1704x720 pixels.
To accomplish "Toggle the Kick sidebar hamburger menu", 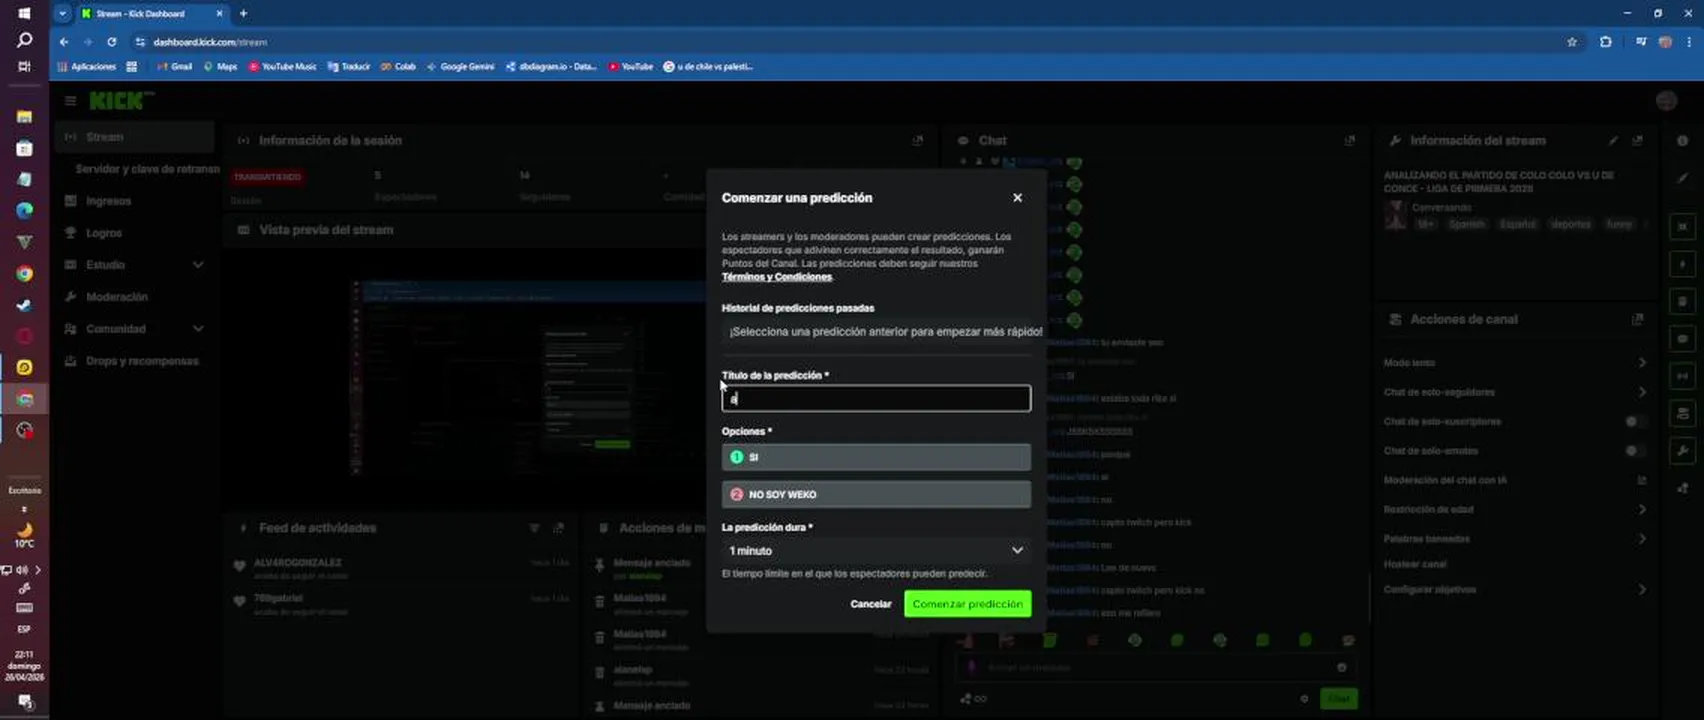I will [x=70, y=101].
